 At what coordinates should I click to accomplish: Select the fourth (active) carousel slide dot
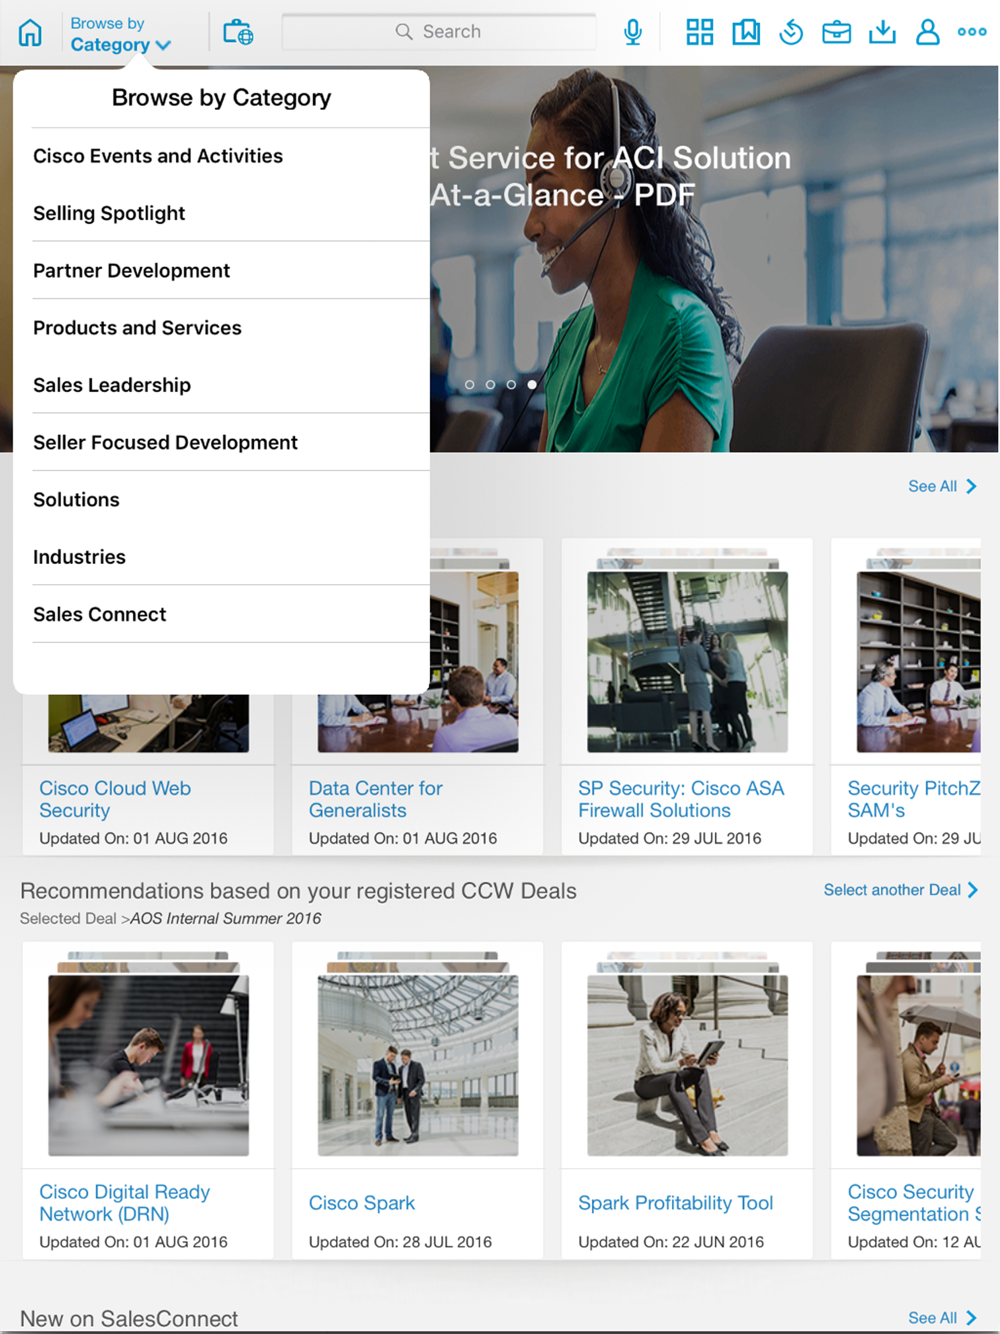(x=532, y=385)
